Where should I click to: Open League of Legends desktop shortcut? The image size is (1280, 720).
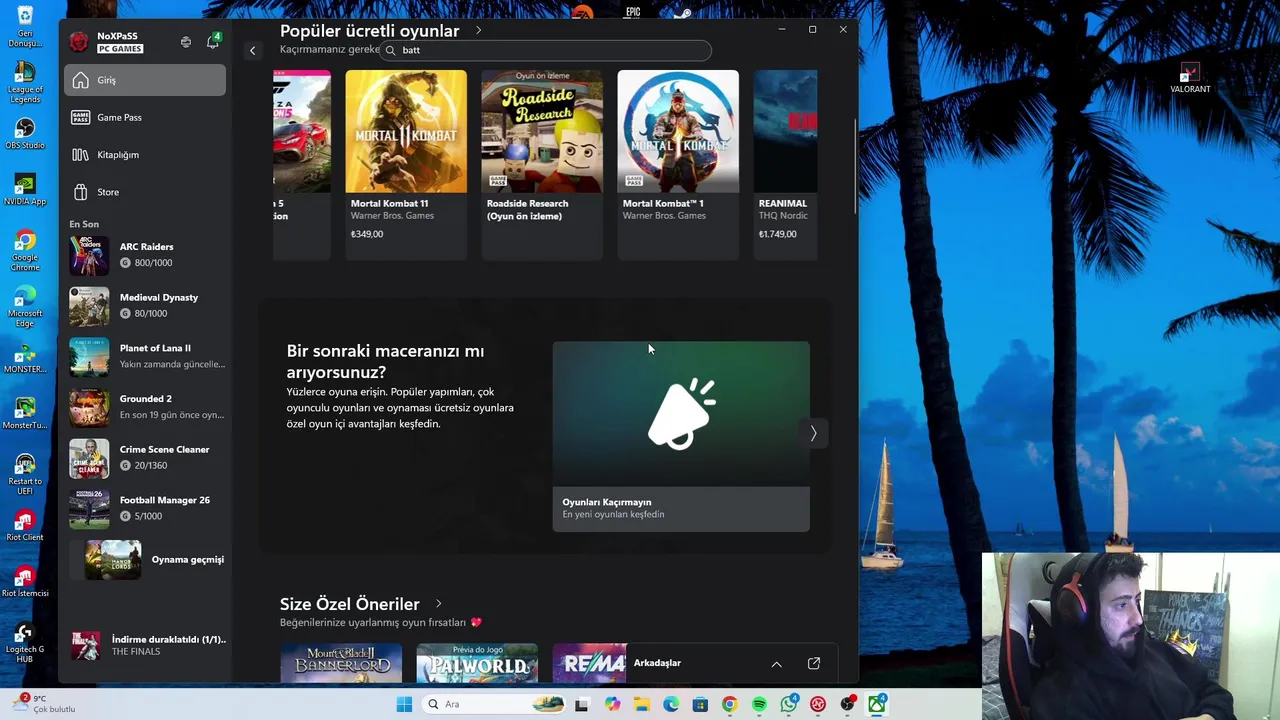pos(25,83)
